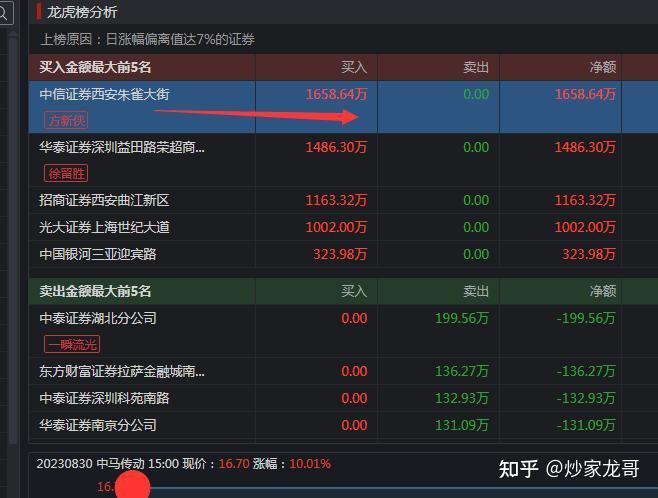Click the 卖出金额最大前5名 header

[x=95, y=291]
